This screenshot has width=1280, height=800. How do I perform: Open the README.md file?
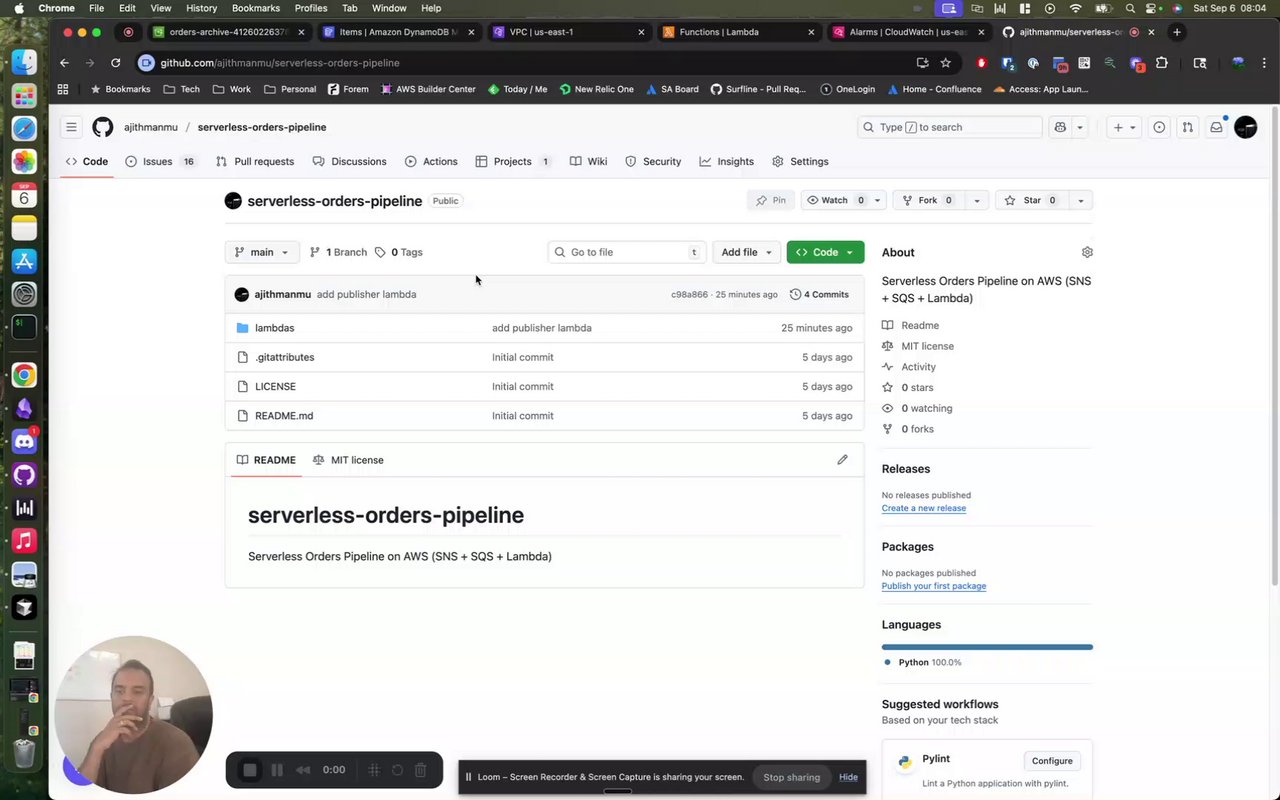pyautogui.click(x=284, y=415)
